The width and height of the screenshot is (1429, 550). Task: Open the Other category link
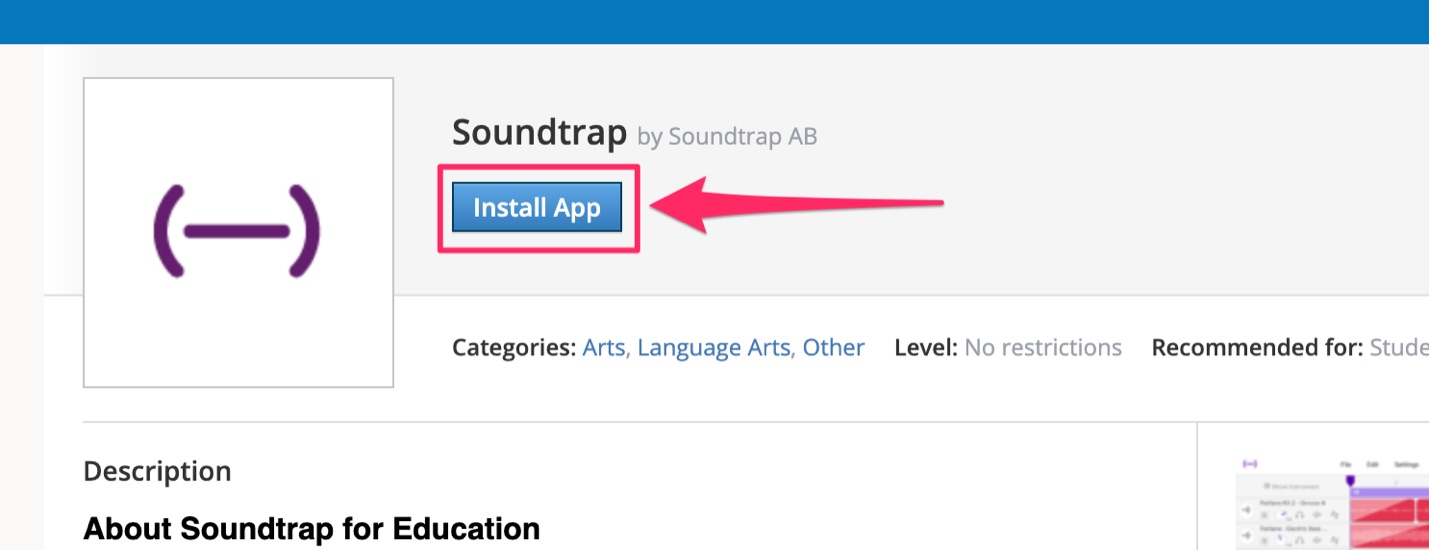(834, 347)
